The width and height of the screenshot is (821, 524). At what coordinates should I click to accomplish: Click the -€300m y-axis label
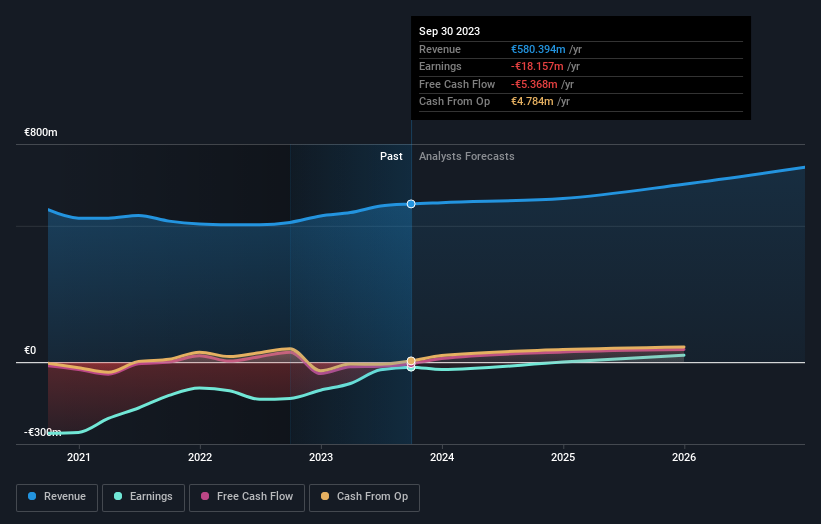tap(42, 432)
